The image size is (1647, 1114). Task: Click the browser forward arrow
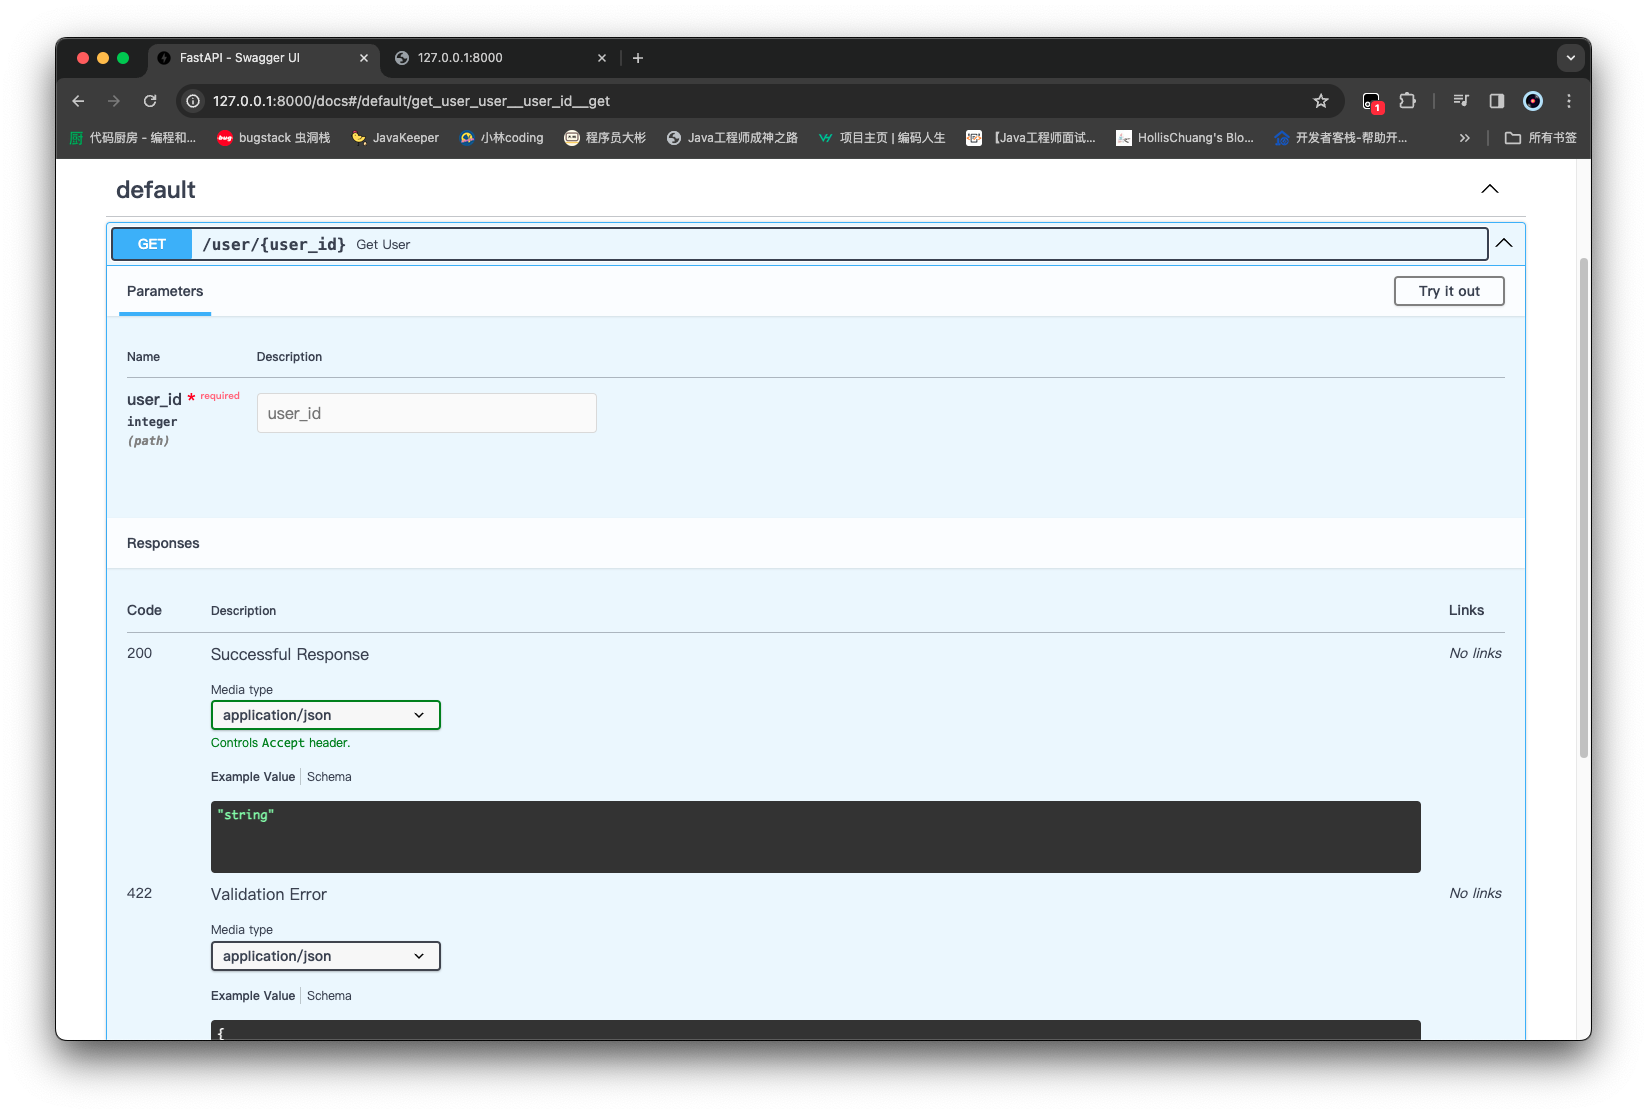click(x=114, y=101)
